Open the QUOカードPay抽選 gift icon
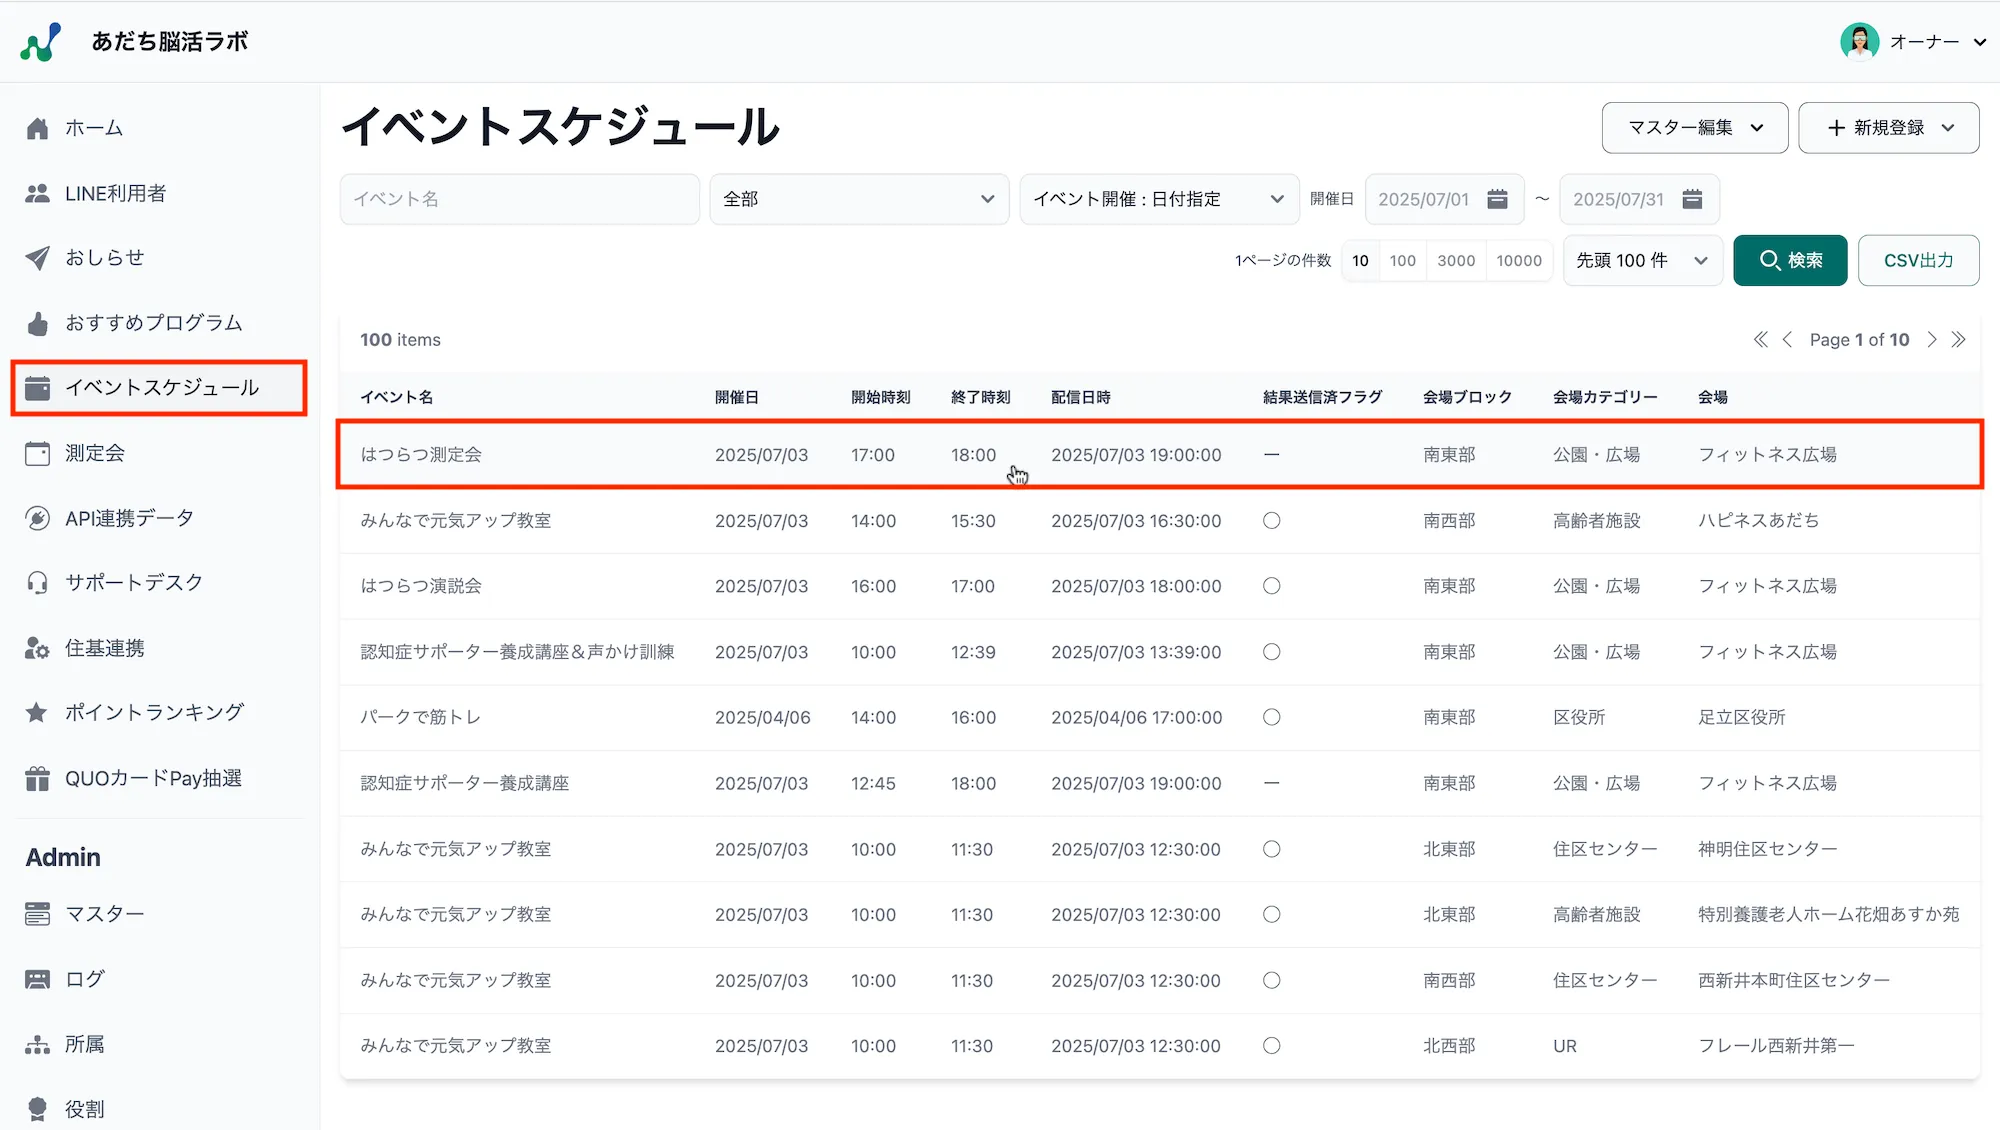The width and height of the screenshot is (2000, 1130). 37,777
